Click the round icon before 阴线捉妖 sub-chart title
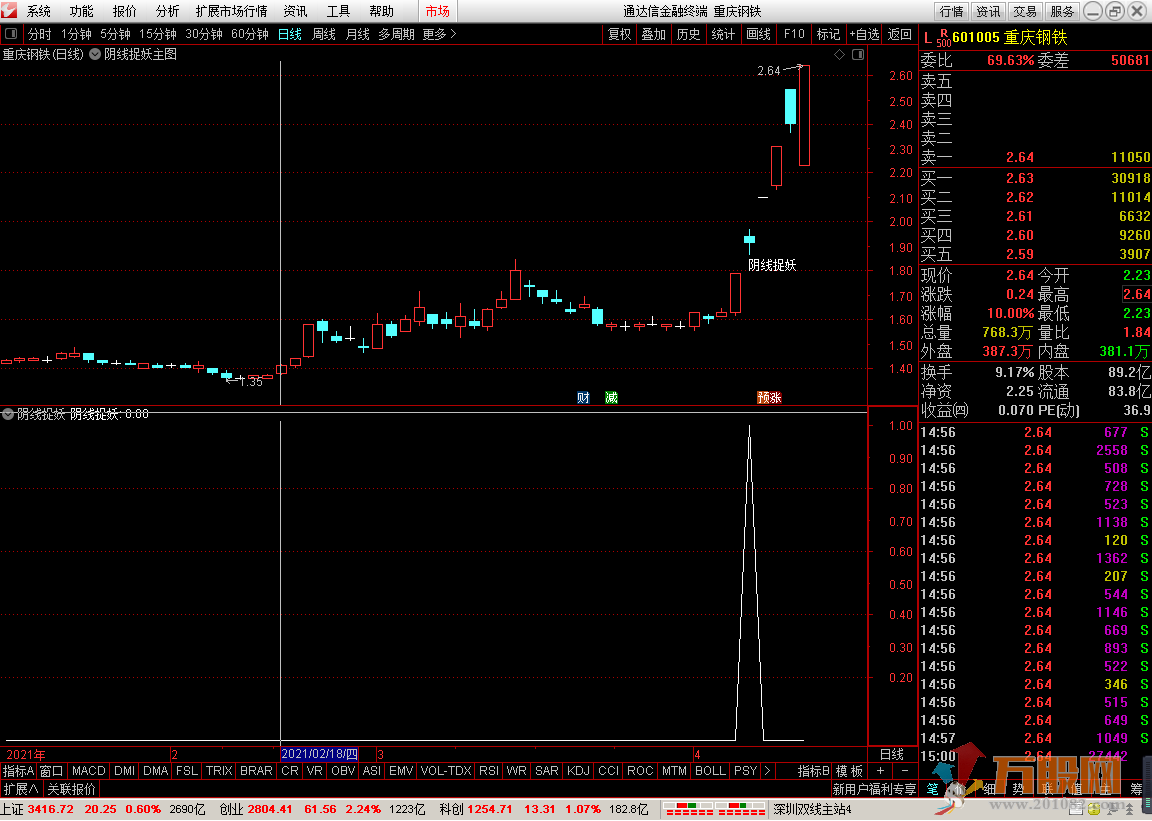Viewport: 1152px width, 821px height. (x=8, y=414)
